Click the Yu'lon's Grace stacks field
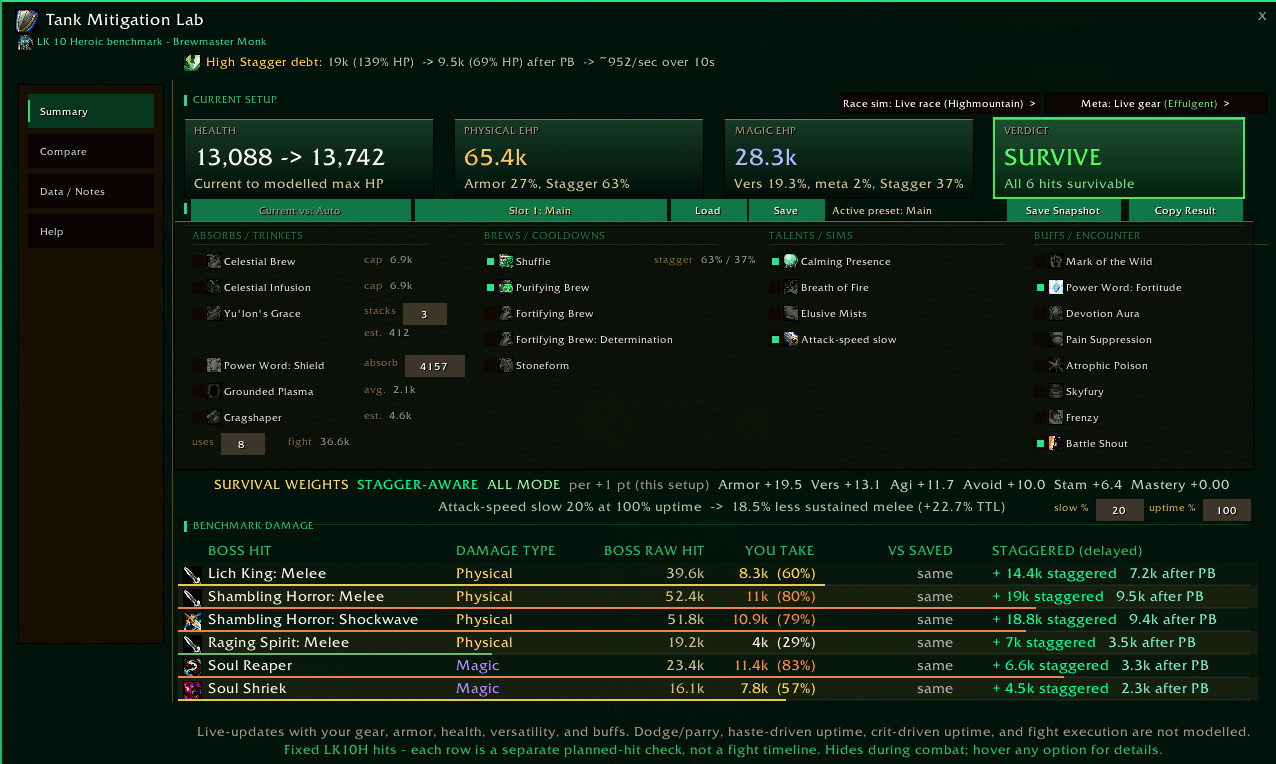 424,314
